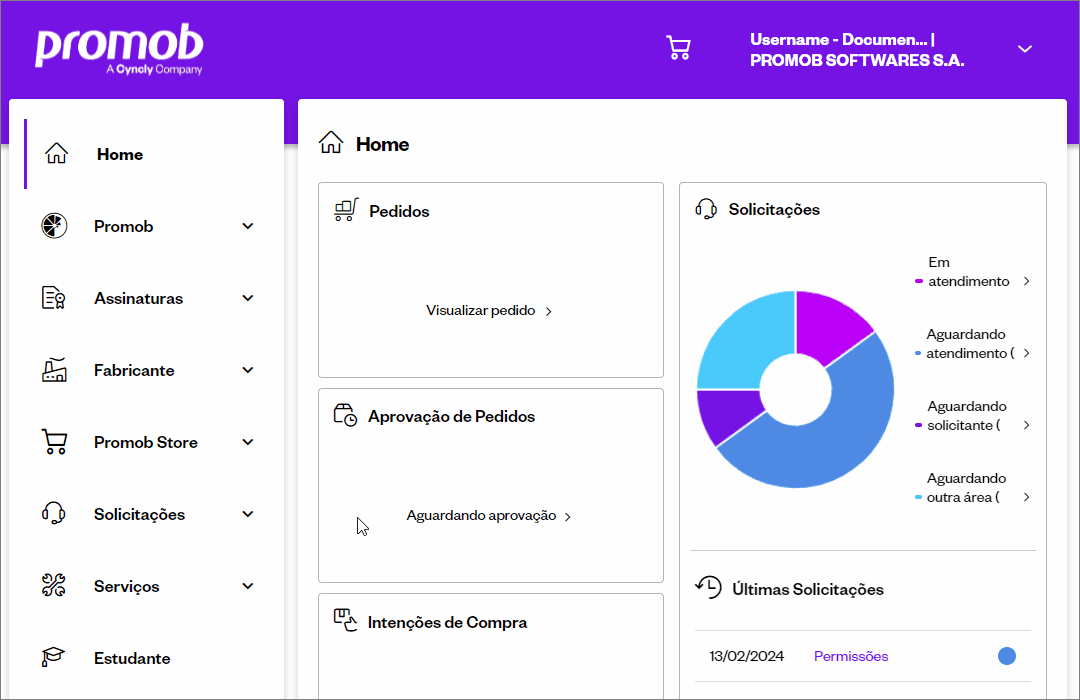Click the 13/02/2024 request date

click(747, 657)
